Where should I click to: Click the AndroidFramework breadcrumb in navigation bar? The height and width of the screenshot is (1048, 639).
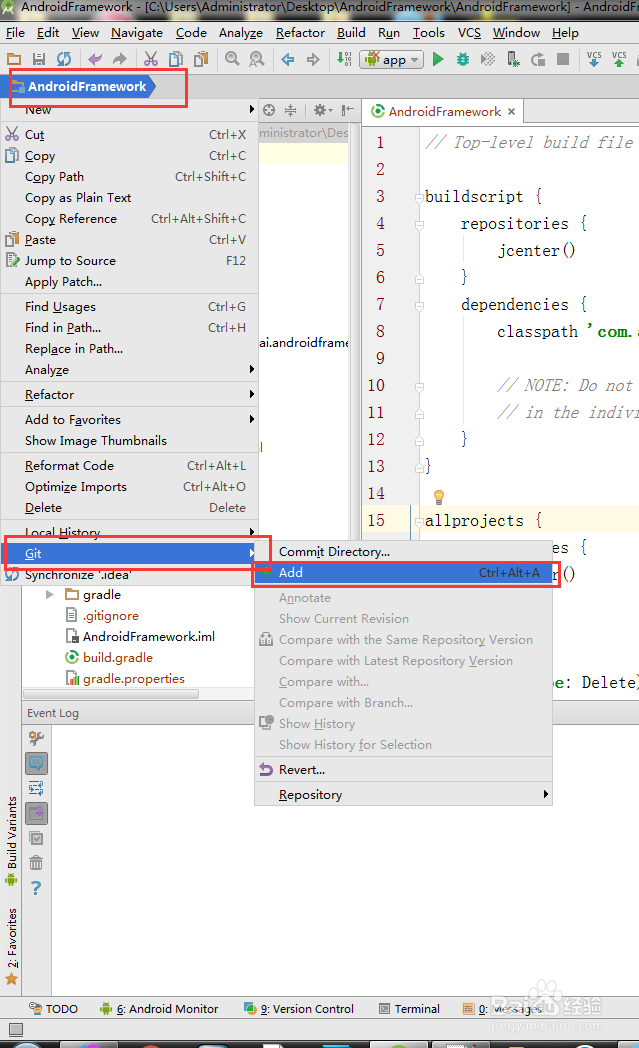pos(87,86)
